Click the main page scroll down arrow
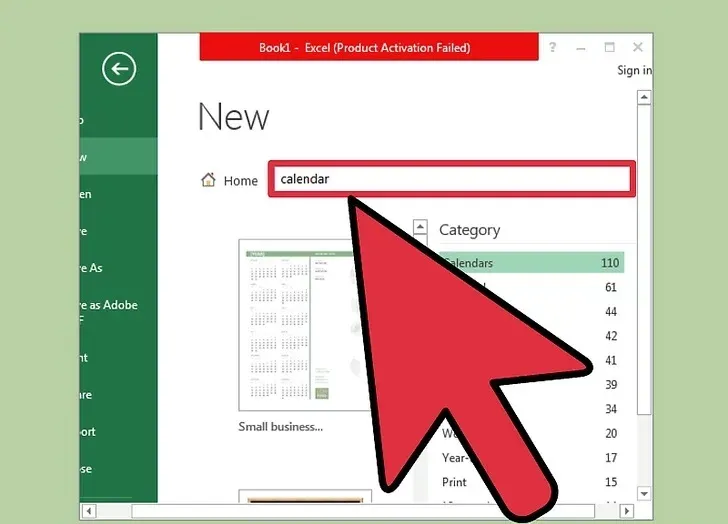The height and width of the screenshot is (524, 728). click(644, 494)
